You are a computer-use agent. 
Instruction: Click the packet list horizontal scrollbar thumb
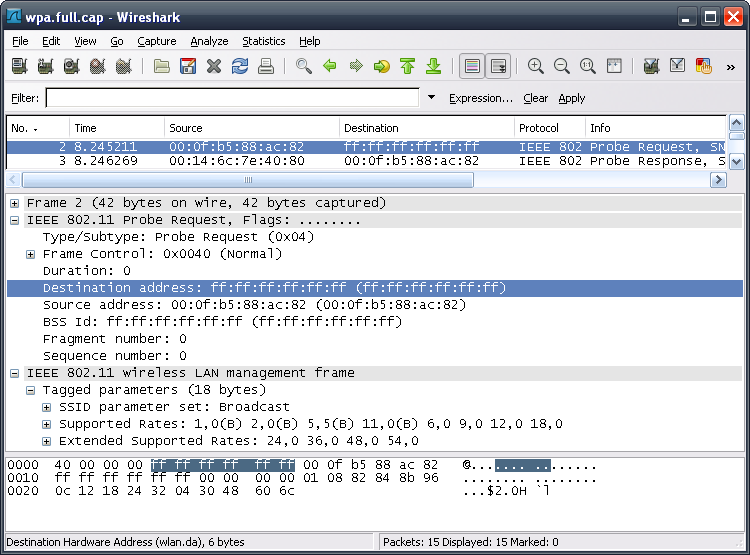coord(248,180)
